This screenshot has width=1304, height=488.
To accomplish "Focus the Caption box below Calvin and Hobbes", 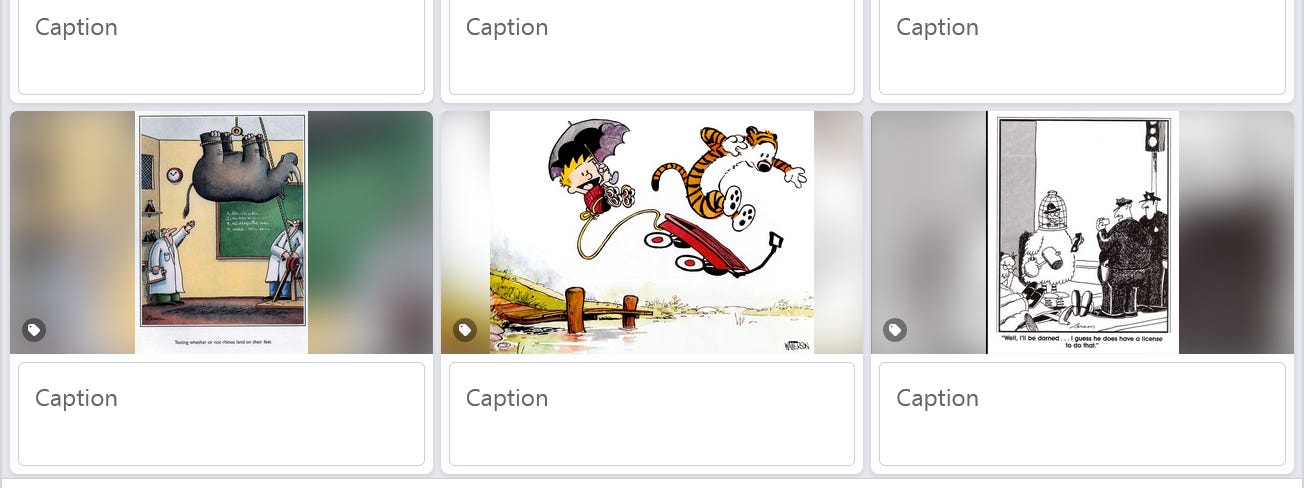I will (652, 414).
